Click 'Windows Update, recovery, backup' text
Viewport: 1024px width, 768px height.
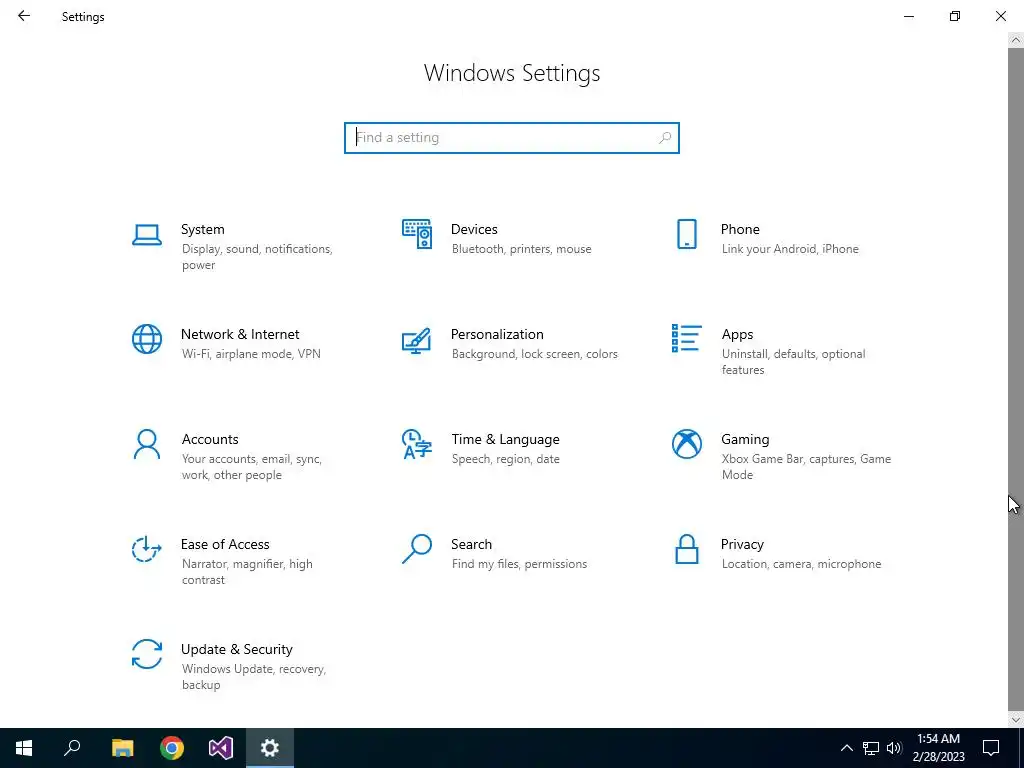click(x=253, y=677)
